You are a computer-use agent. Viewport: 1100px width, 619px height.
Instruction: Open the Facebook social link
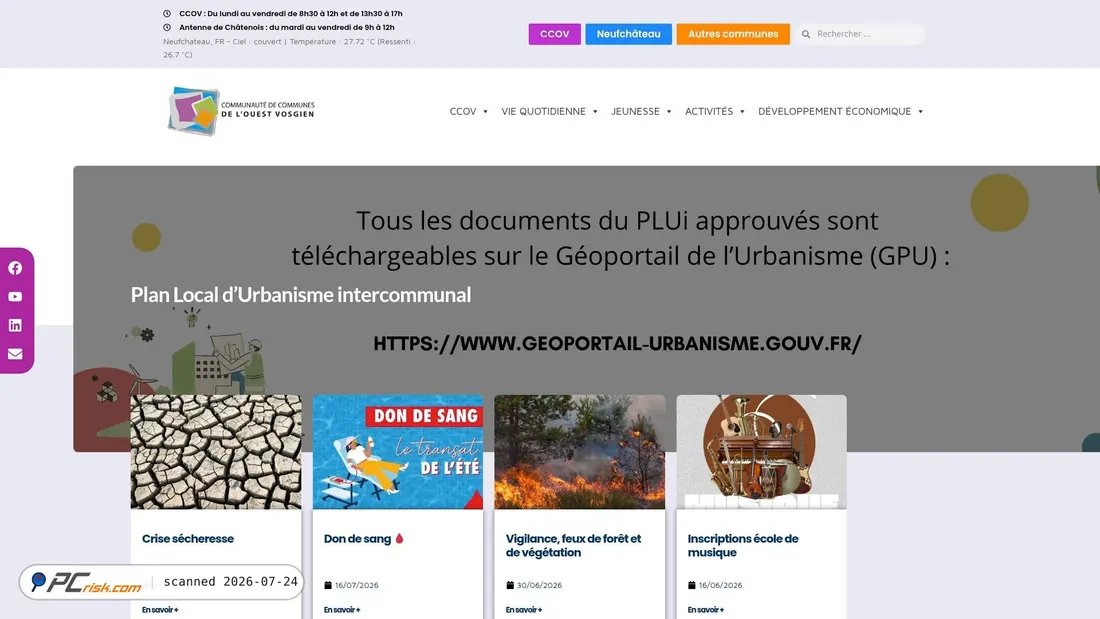coord(15,268)
